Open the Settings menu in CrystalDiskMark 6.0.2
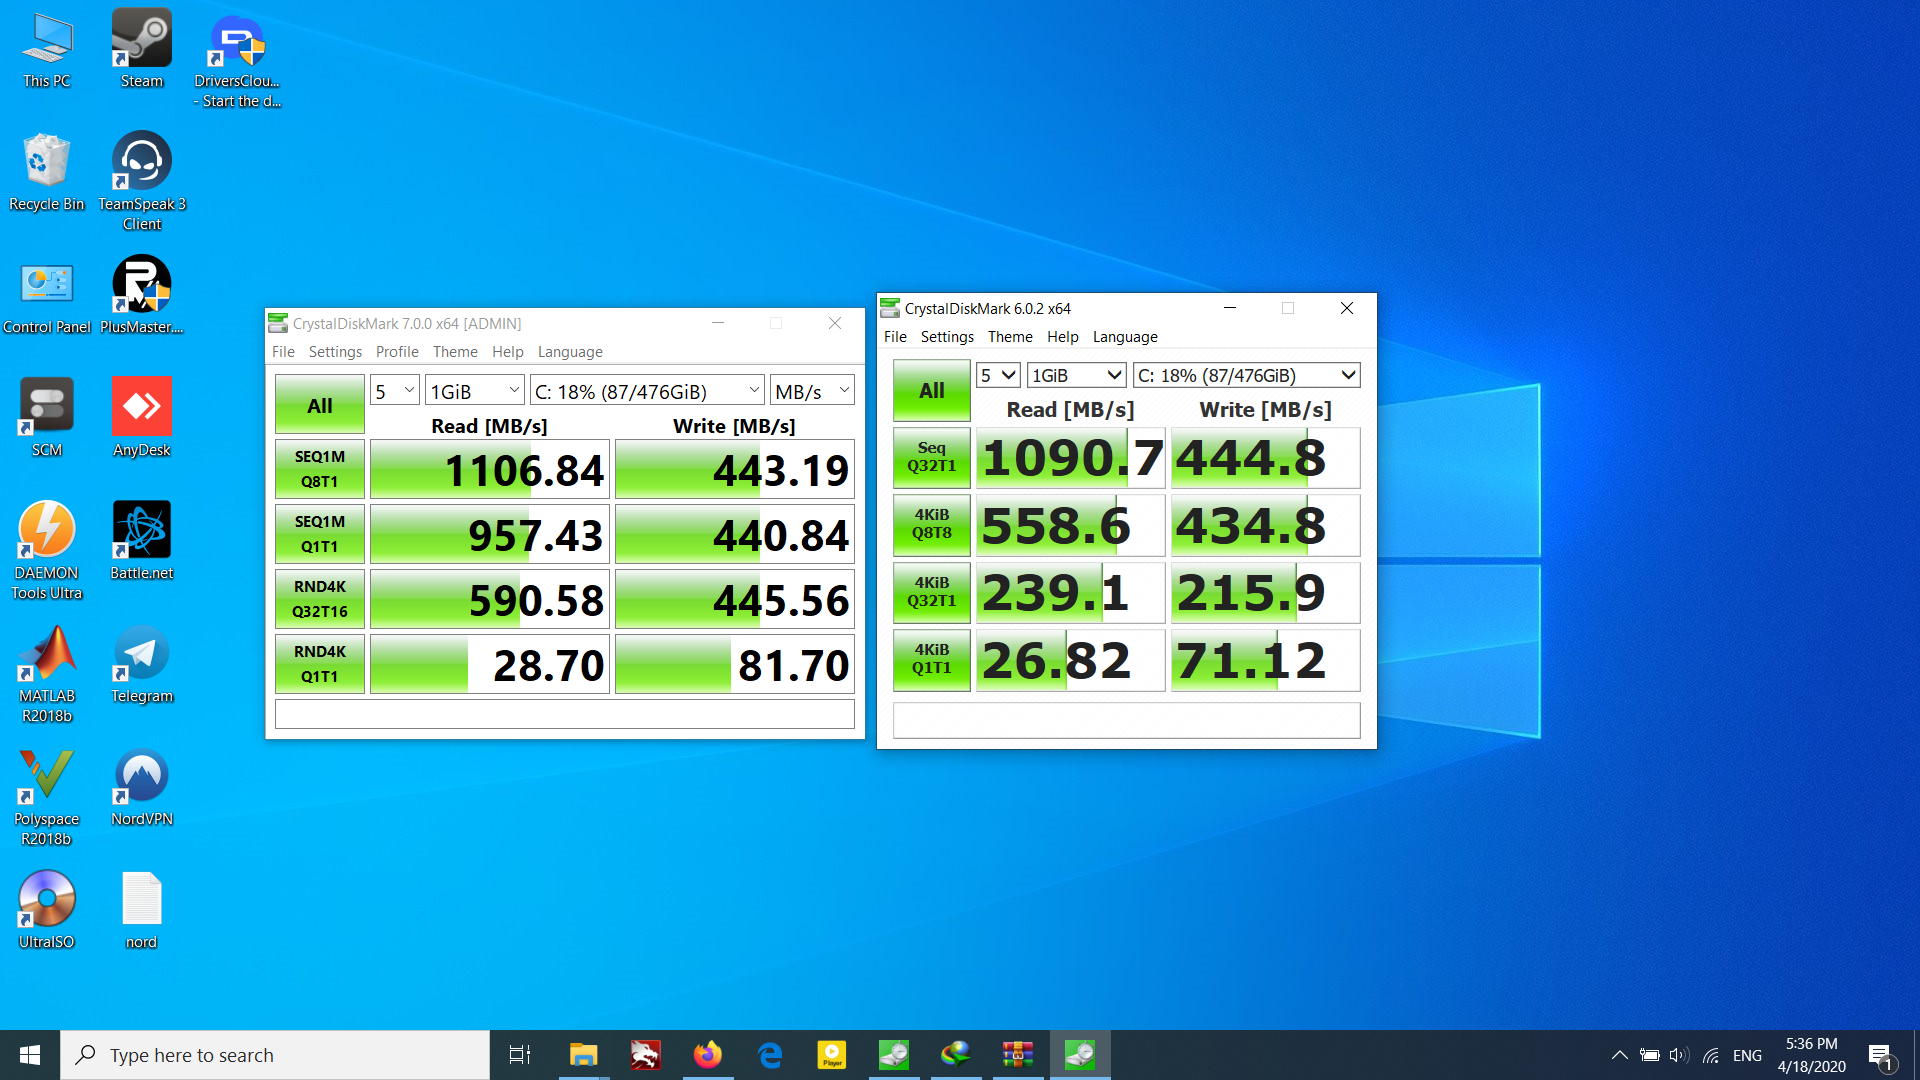Screen dimensions: 1920x1080 coord(947,337)
